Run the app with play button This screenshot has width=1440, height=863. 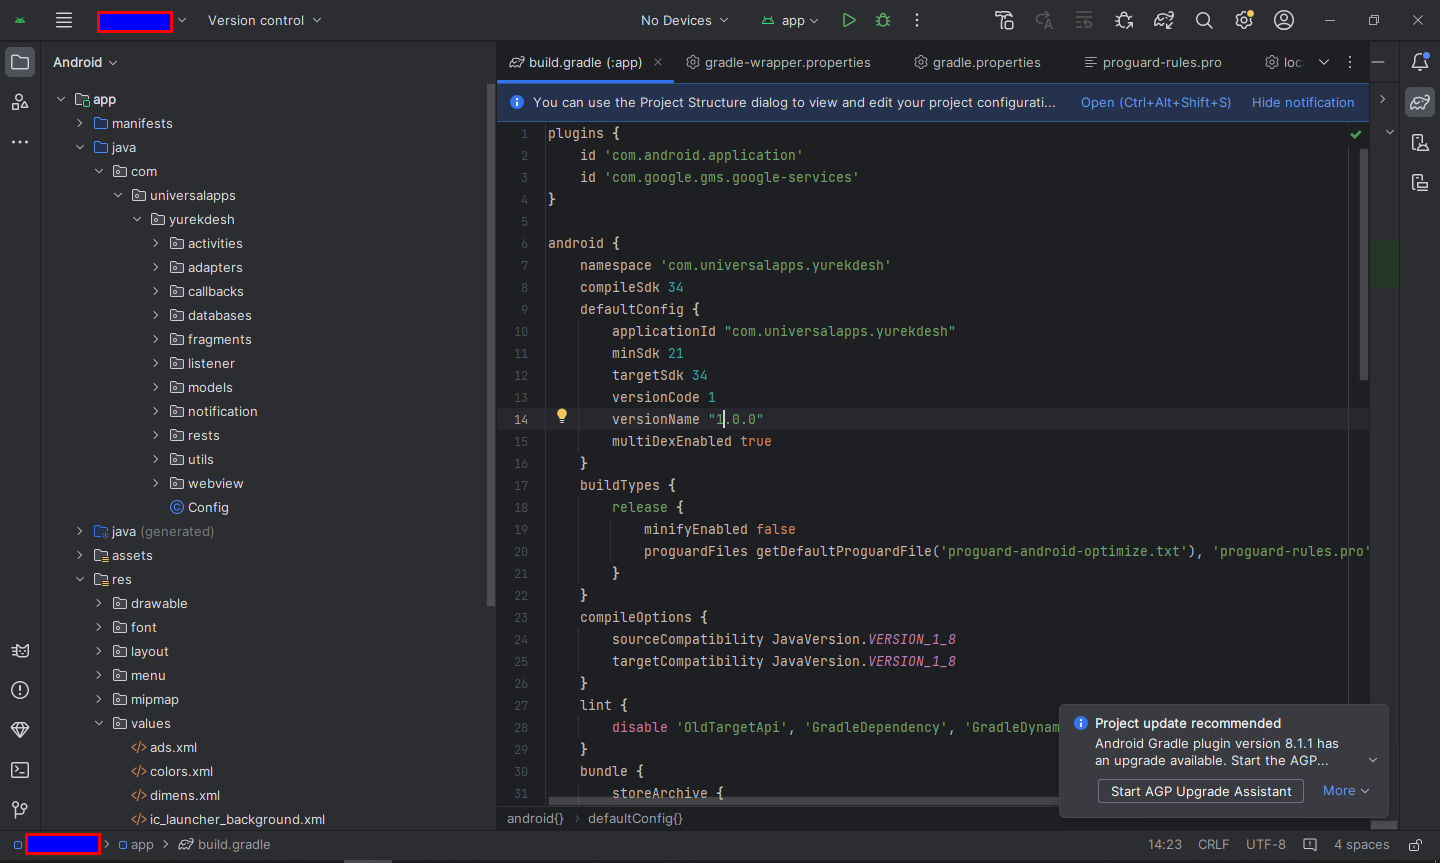click(x=849, y=20)
